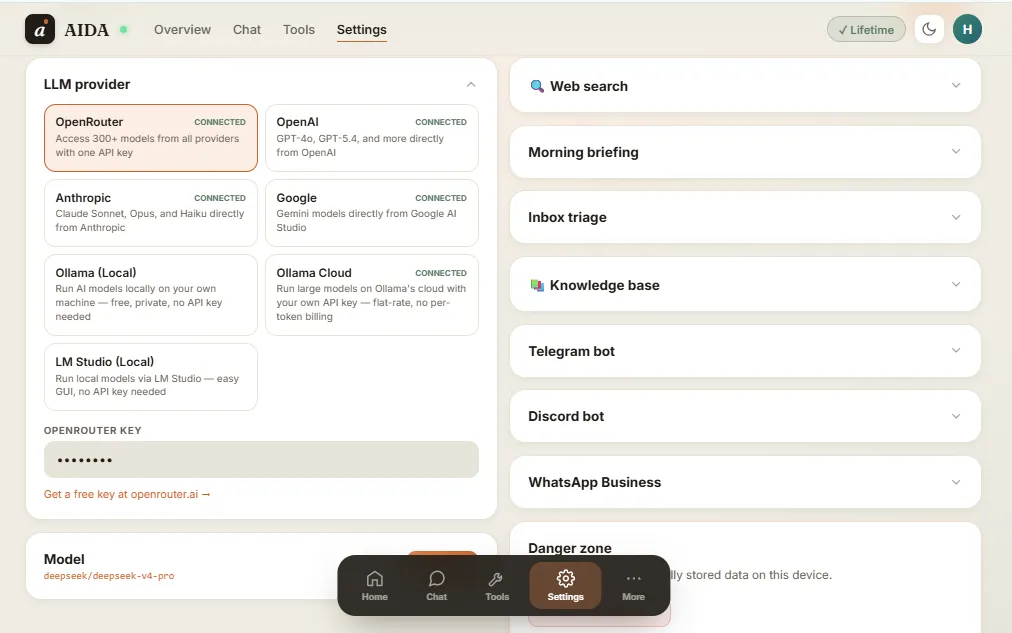
Task: Expand the Web search section
Action: [956, 85]
